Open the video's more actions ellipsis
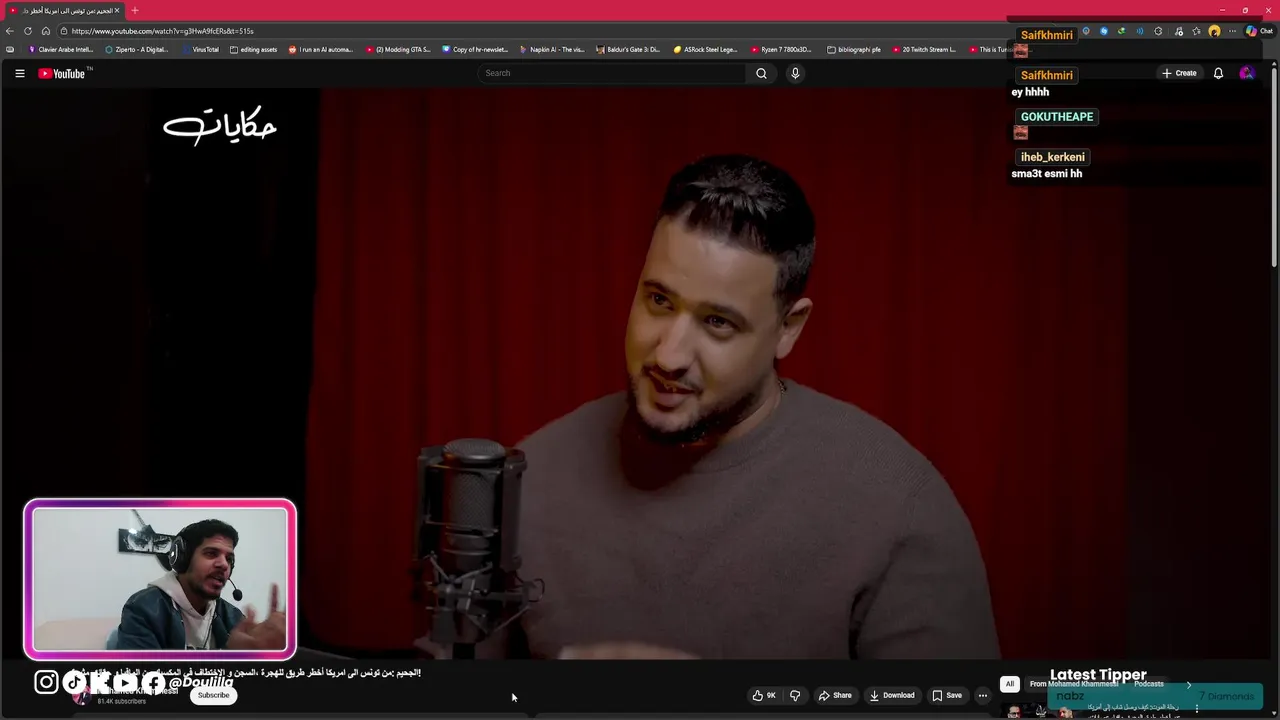This screenshot has height=720, width=1280. [x=982, y=695]
